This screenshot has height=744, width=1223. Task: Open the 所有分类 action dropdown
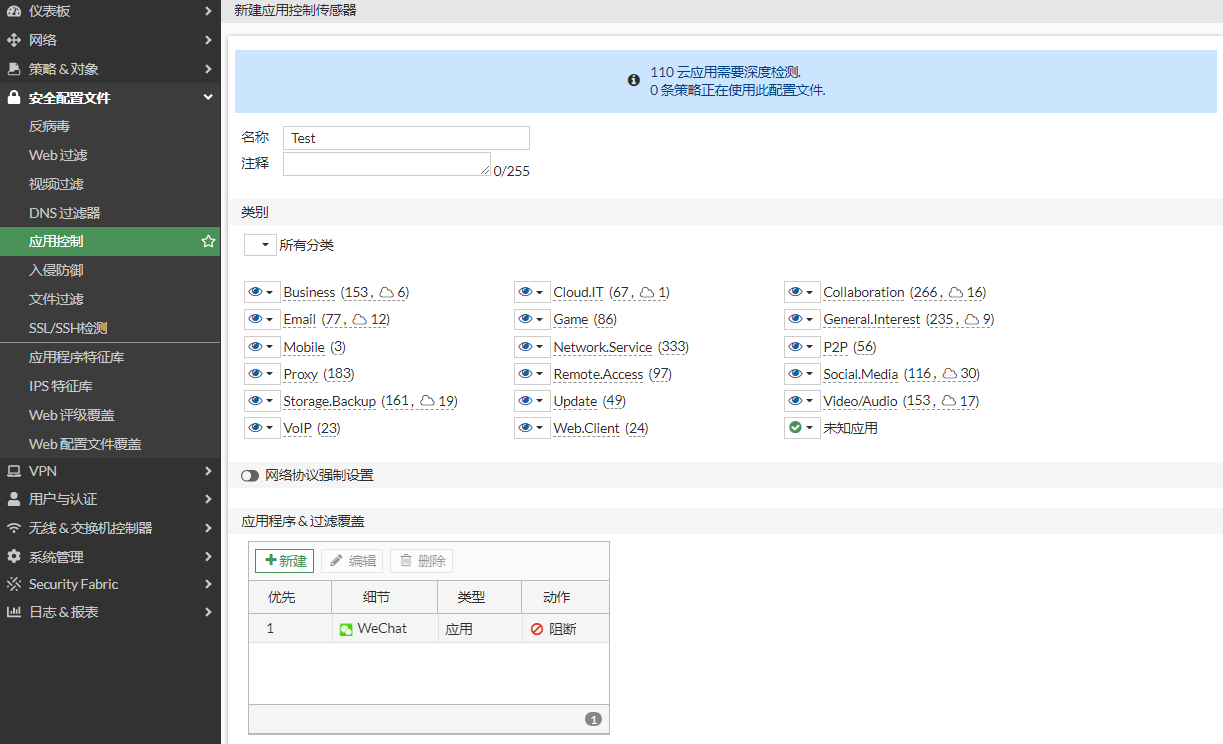[260, 245]
